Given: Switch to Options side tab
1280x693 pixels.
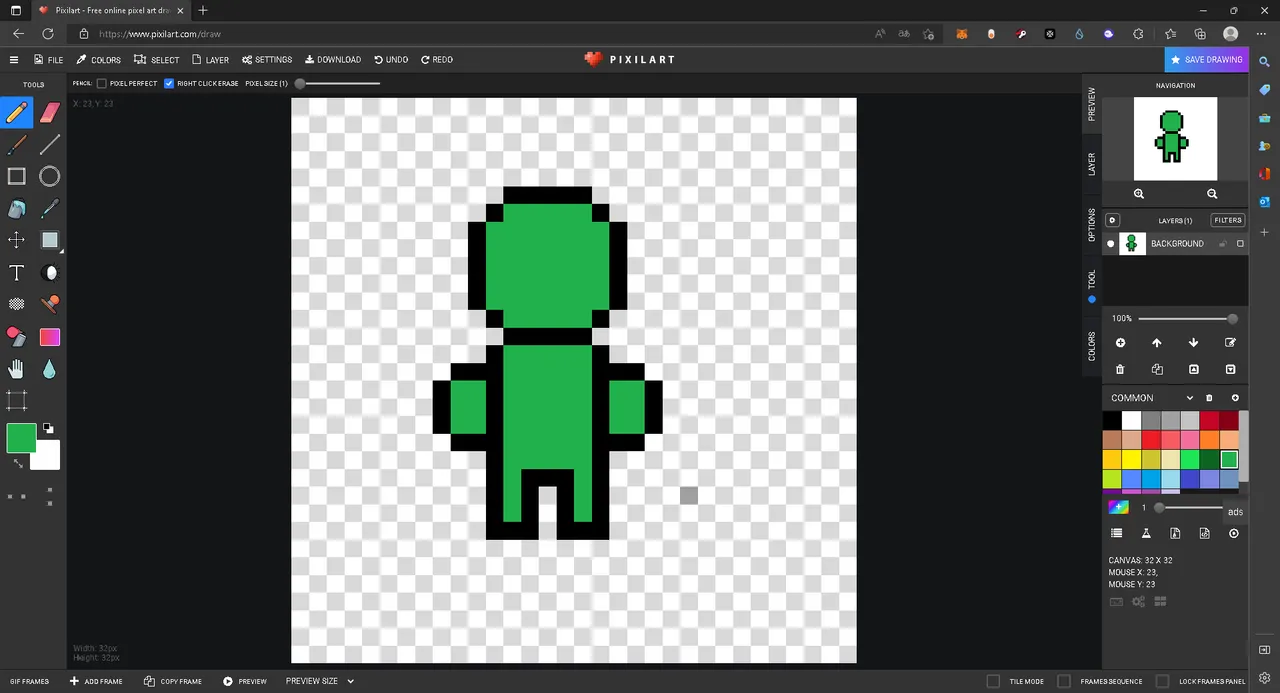Looking at the screenshot, I should (x=1092, y=225).
